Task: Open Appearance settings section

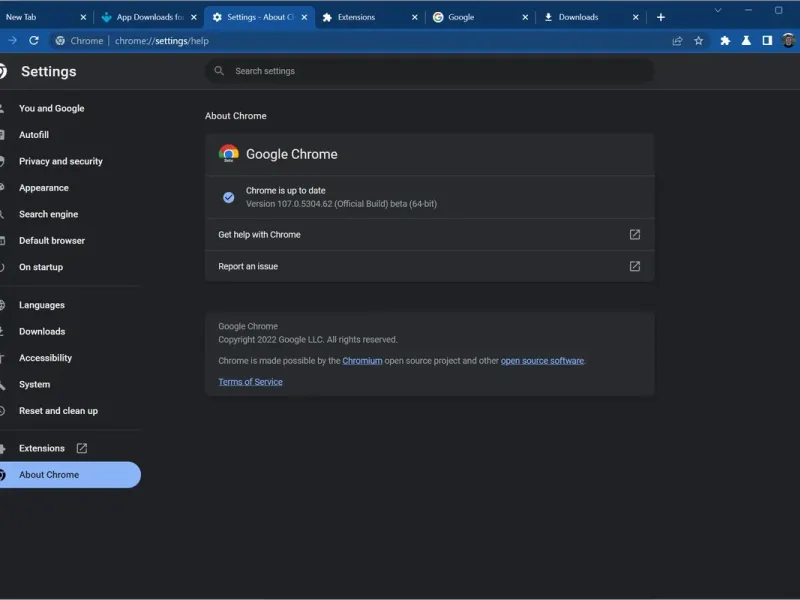Action: tap(44, 188)
